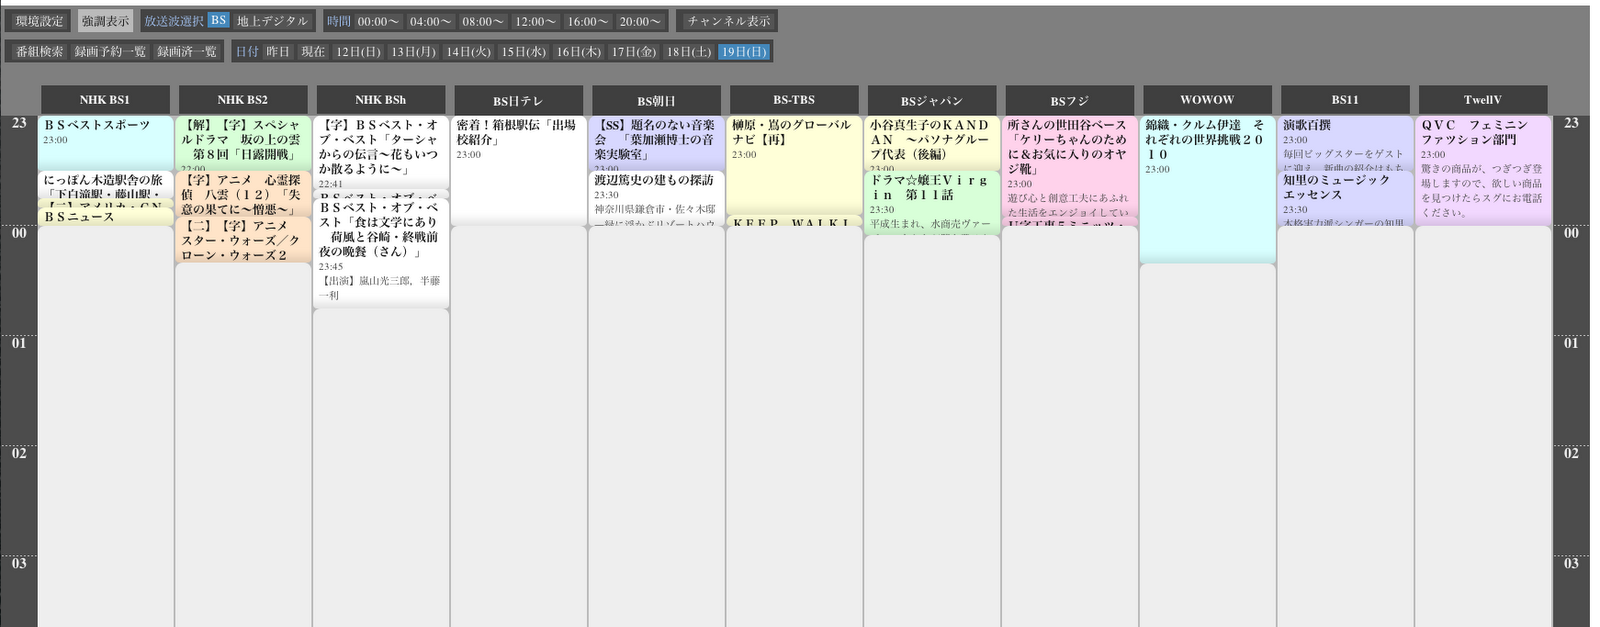
Task: Click BS-TBS channel header
Action: [x=794, y=100]
